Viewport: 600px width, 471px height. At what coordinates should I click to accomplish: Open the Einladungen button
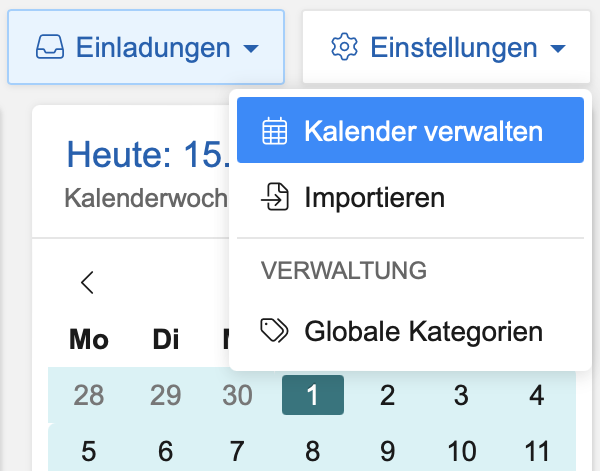pos(146,47)
